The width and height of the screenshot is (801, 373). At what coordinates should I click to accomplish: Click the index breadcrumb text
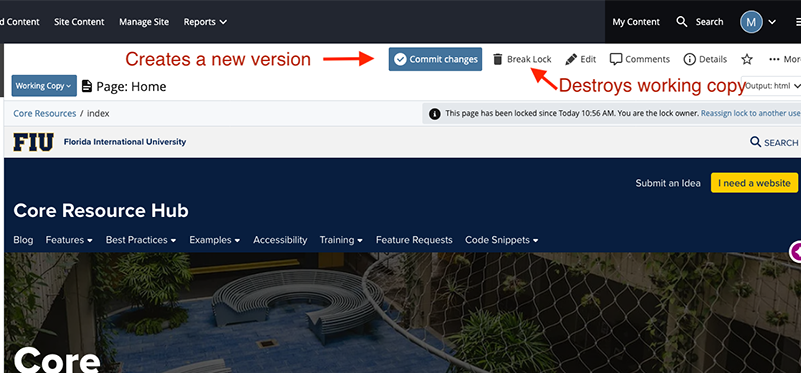pos(98,113)
